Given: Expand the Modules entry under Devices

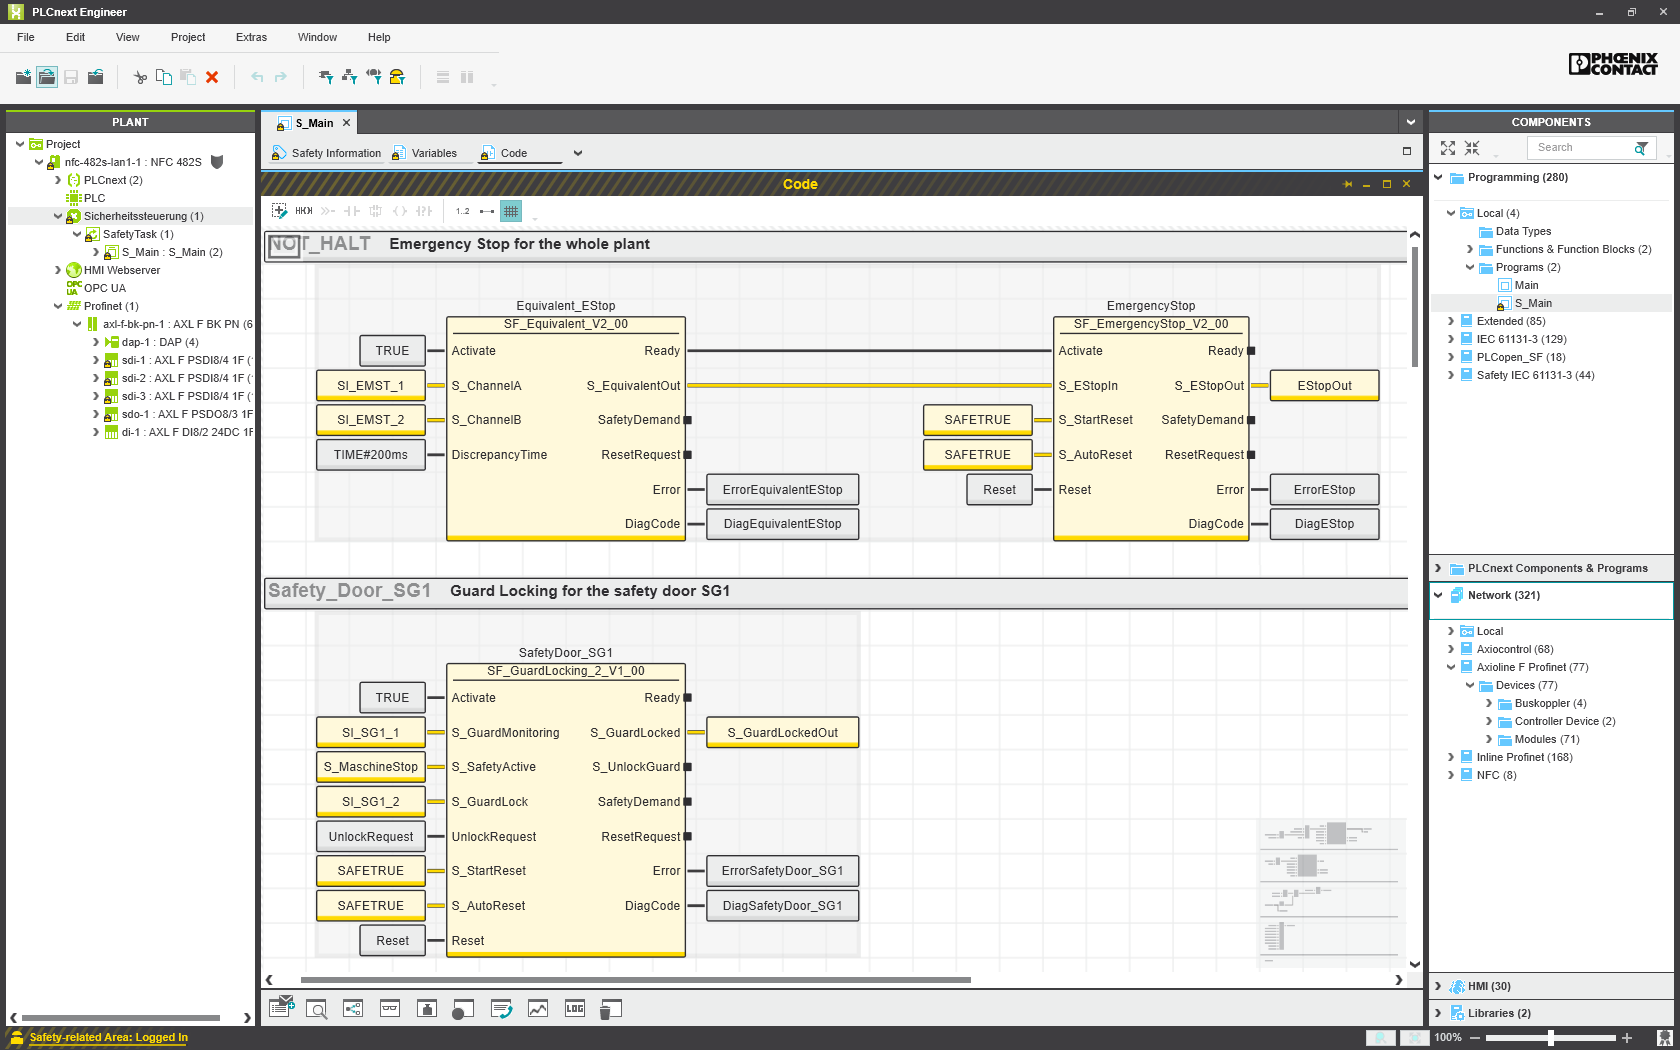Looking at the screenshot, I should 1489,739.
